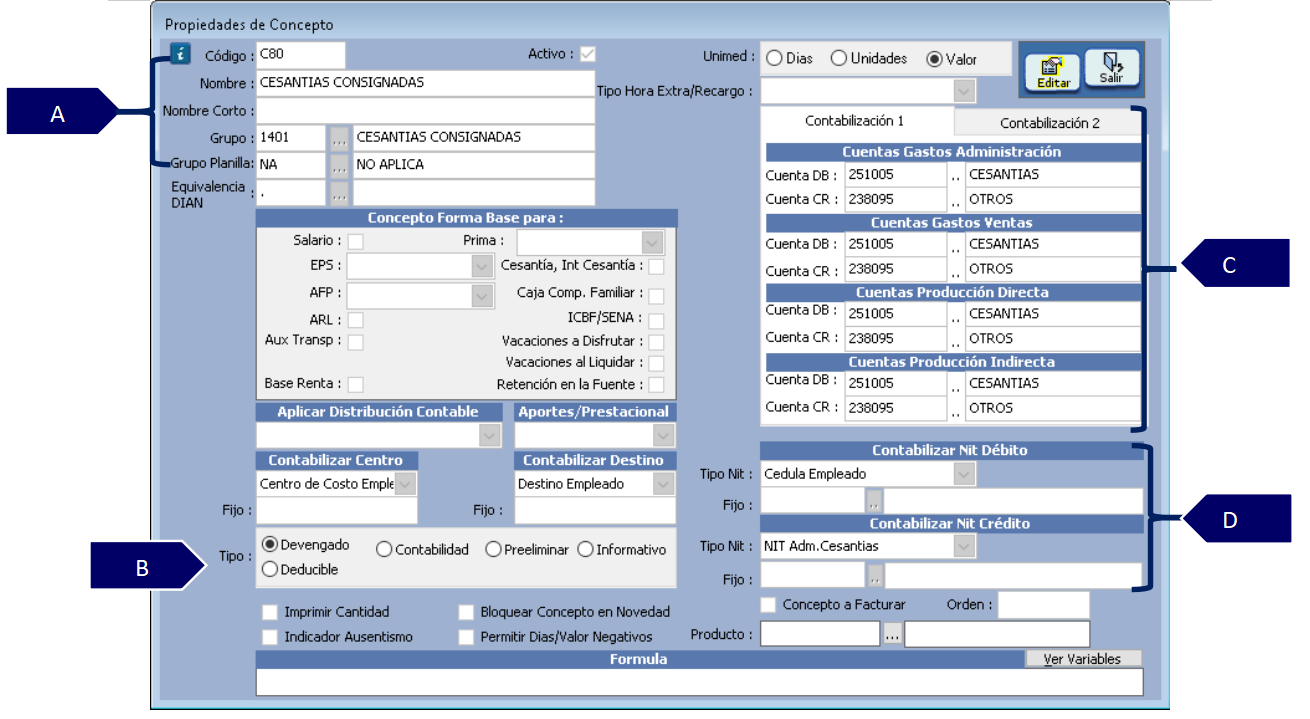
Task: Select the Valor radio button
Action: [934, 59]
